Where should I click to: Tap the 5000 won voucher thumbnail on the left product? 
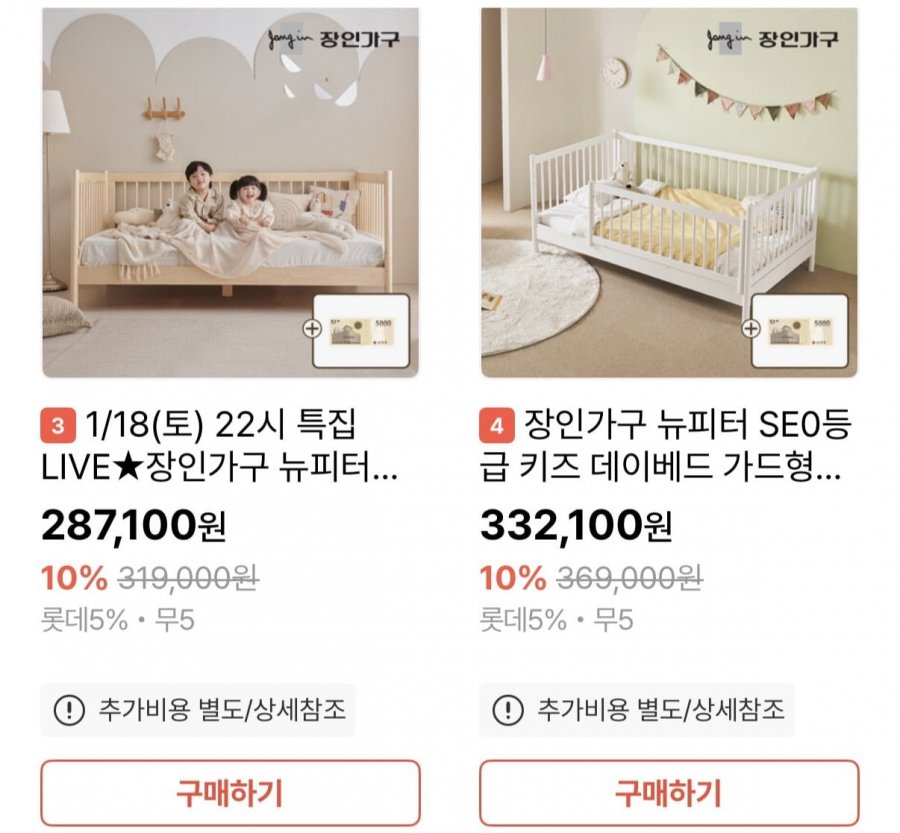362,331
